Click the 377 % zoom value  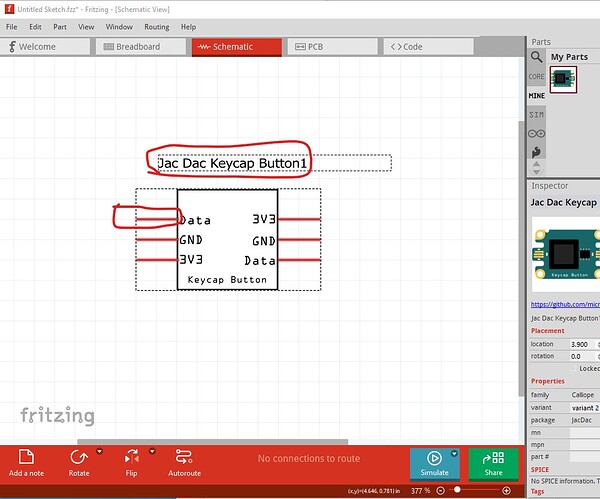pyautogui.click(x=420, y=491)
